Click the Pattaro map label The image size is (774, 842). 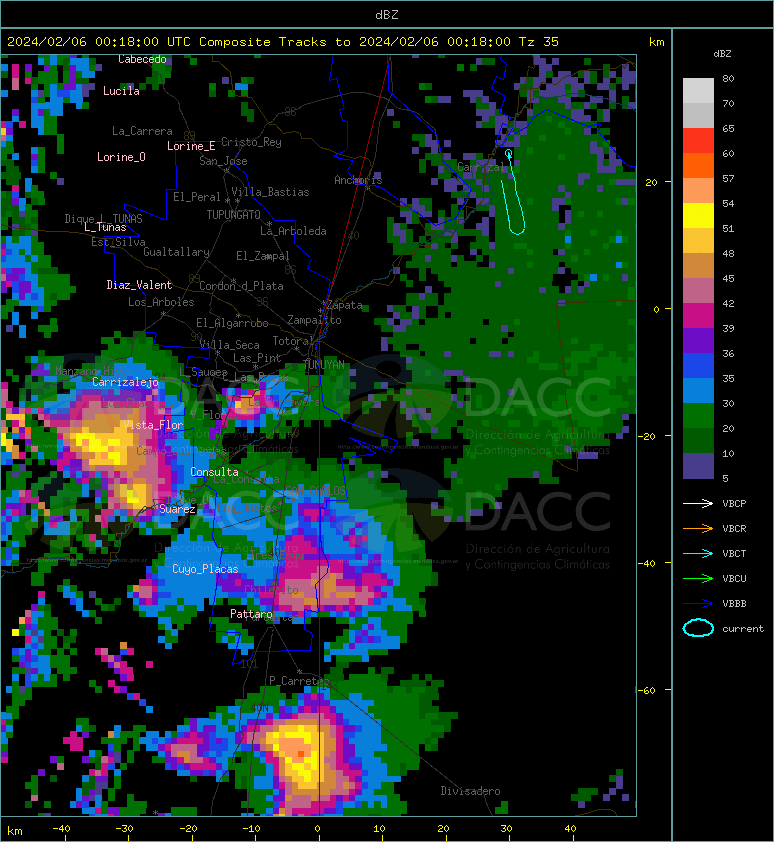pyautogui.click(x=251, y=614)
